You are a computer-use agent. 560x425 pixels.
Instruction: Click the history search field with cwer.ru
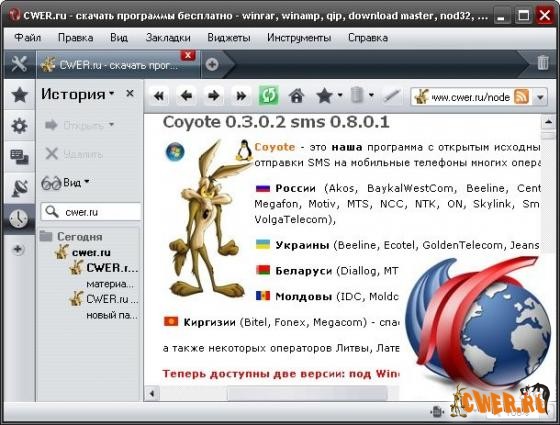tap(91, 212)
